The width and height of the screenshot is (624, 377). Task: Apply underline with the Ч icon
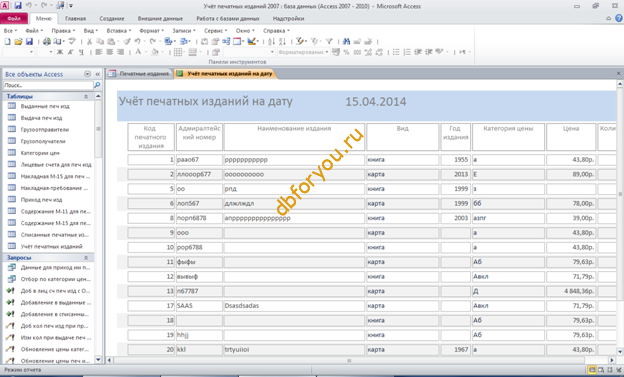coord(81,52)
